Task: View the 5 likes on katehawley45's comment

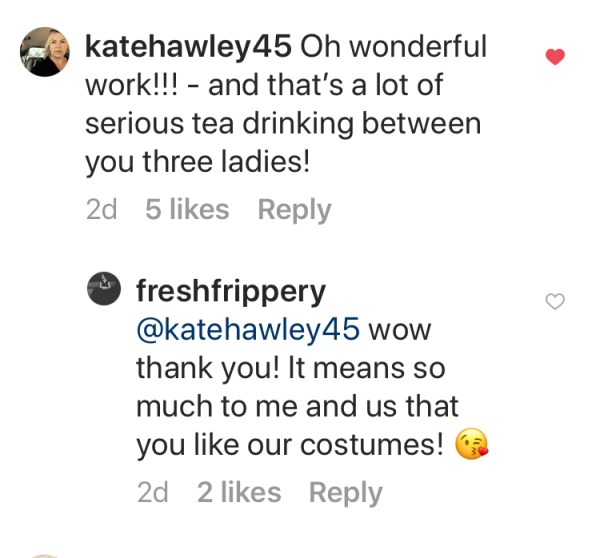Action: [x=187, y=210]
